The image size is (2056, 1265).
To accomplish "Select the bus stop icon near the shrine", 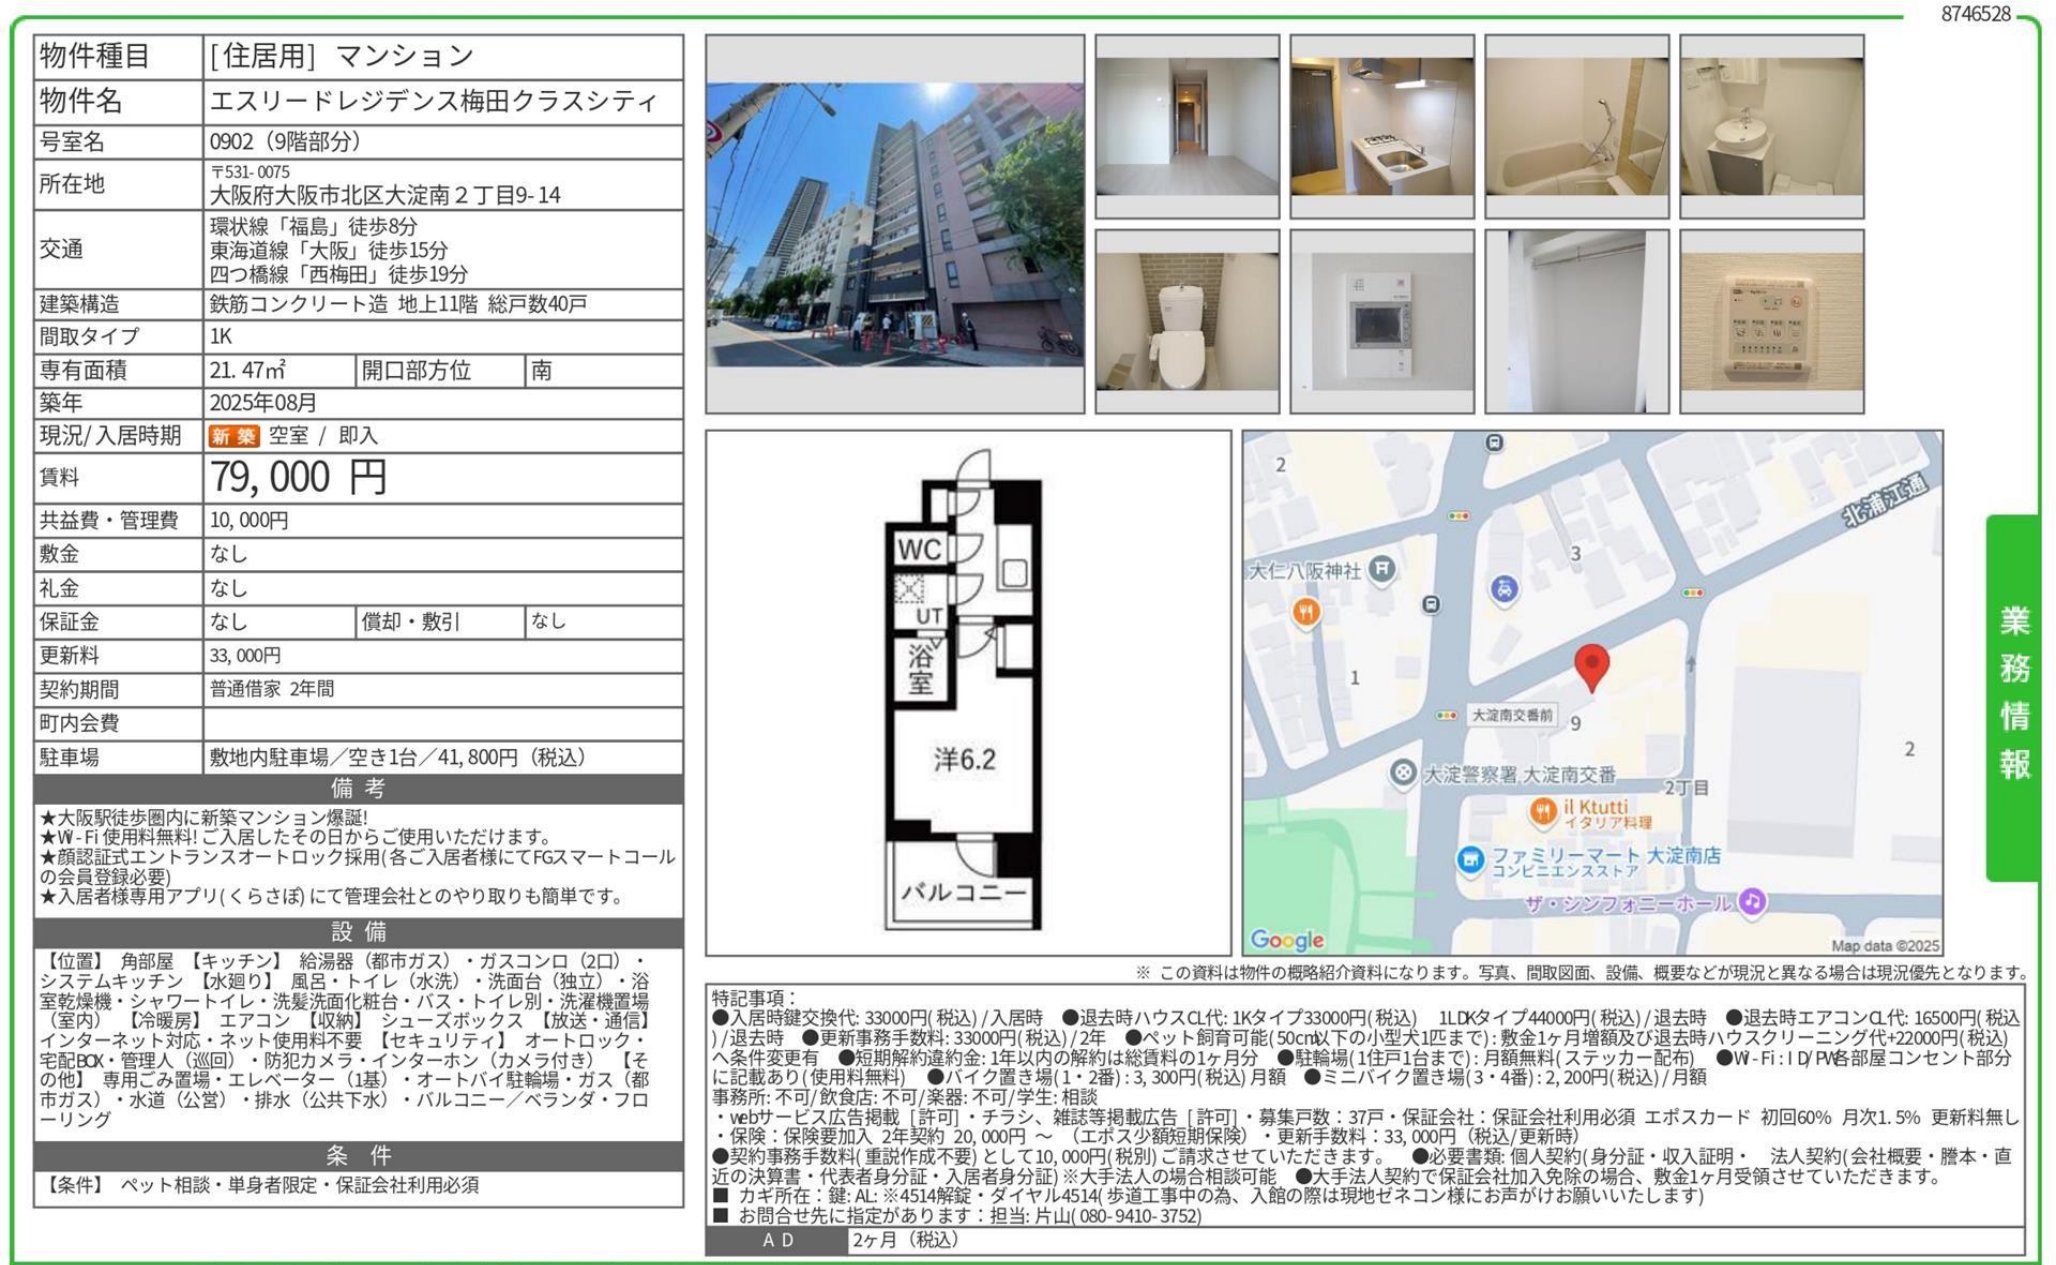I will pyautogui.click(x=1432, y=605).
